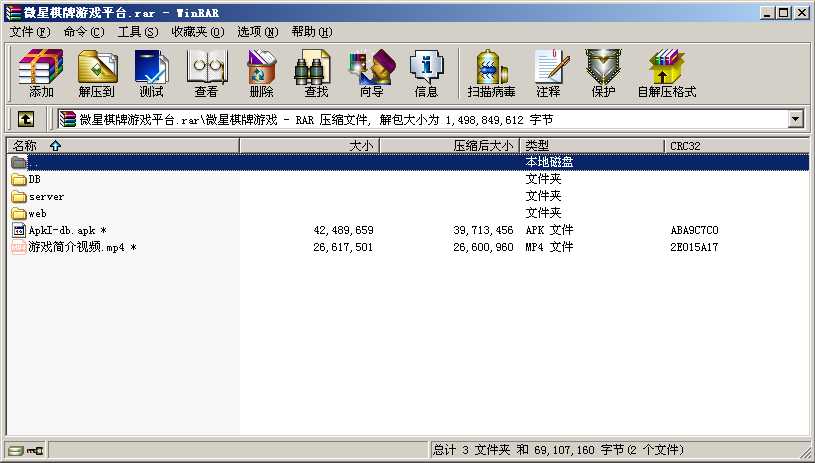Open the Commands (命令) menu
Viewport: 815px width, 463px height.
(x=84, y=32)
